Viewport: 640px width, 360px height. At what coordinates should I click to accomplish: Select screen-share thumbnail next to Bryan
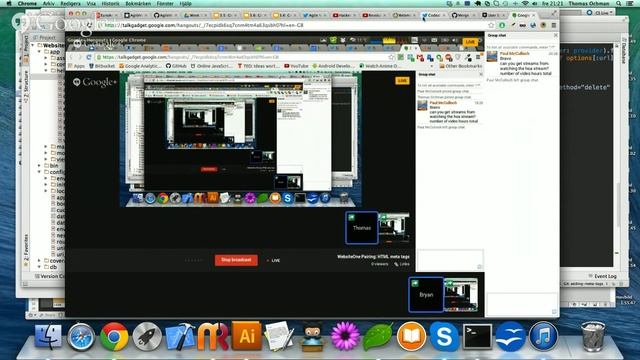pyautogui.click(x=461, y=295)
